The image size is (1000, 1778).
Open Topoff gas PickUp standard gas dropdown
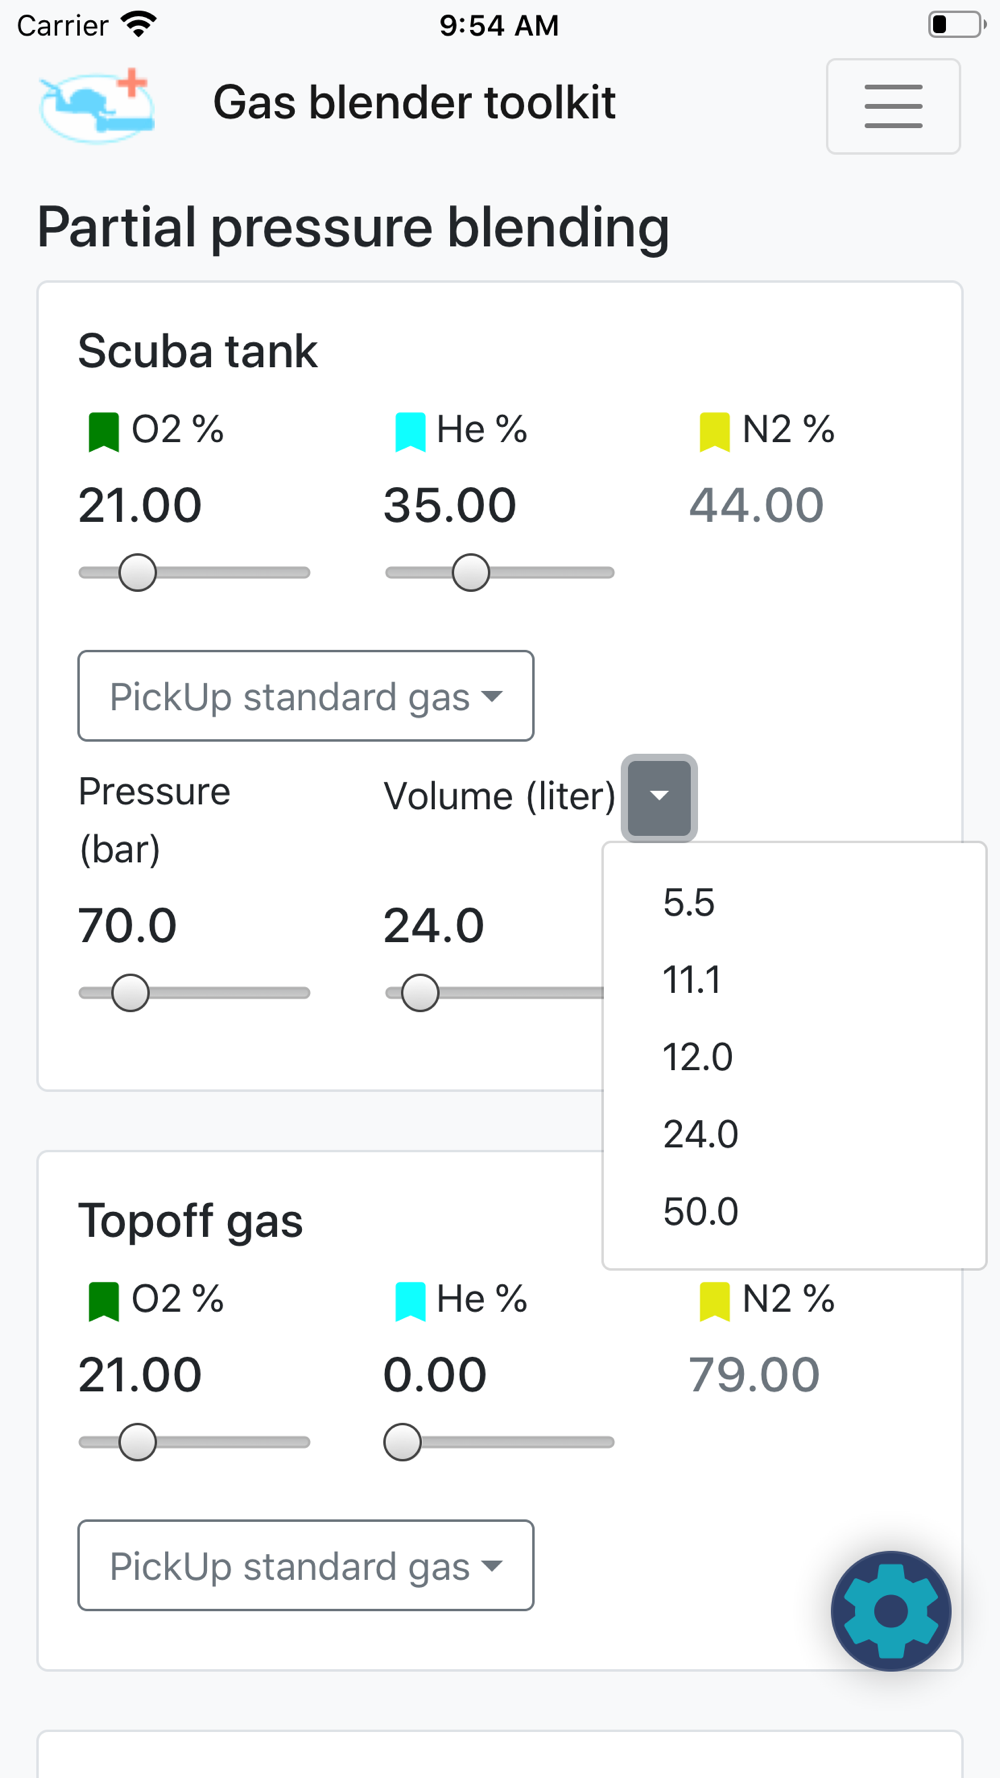306,1565
